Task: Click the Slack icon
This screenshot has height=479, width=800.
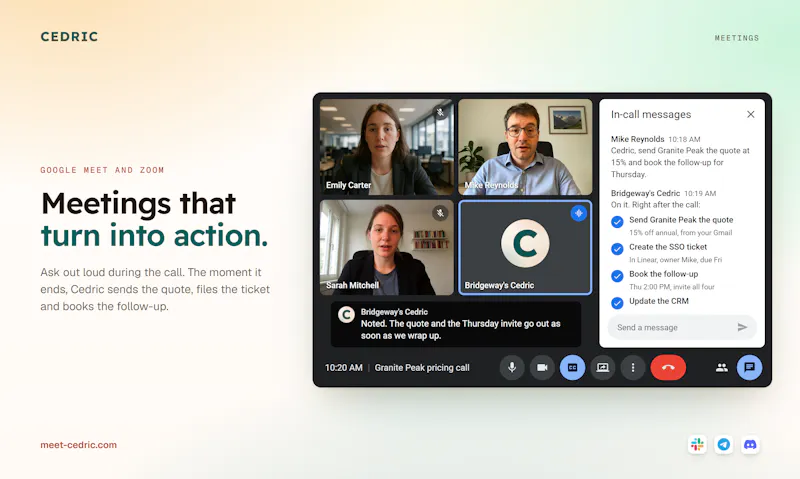Action: (697, 444)
